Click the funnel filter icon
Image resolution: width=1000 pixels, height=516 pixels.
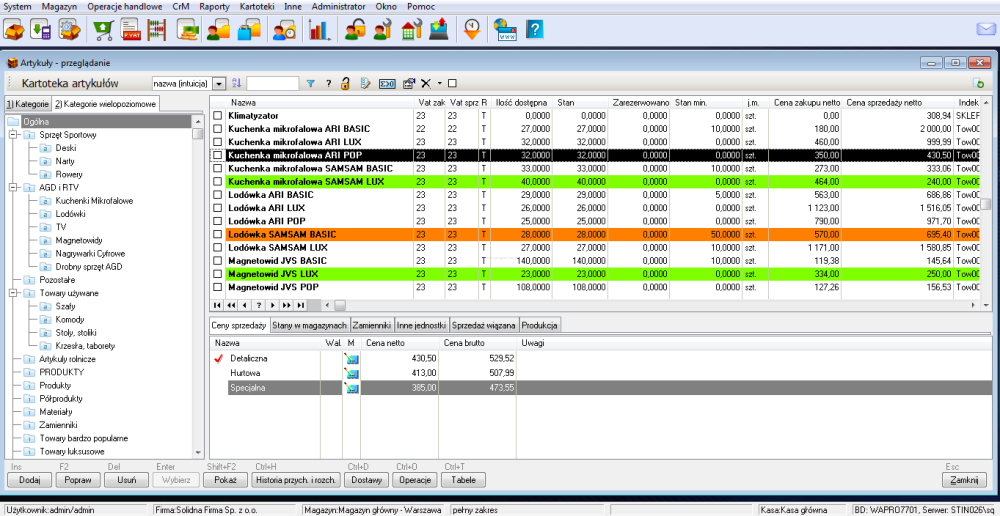pyautogui.click(x=310, y=83)
